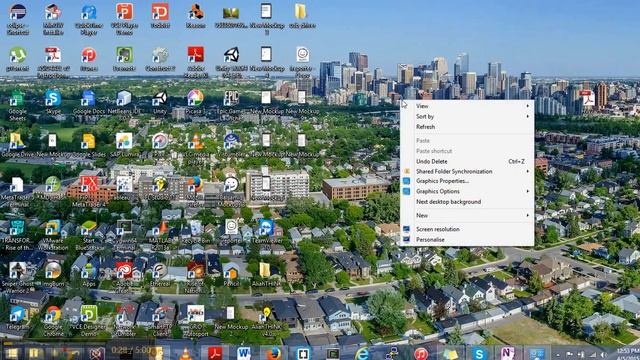Select the SAP Lumira desktop icon

[x=124, y=145]
